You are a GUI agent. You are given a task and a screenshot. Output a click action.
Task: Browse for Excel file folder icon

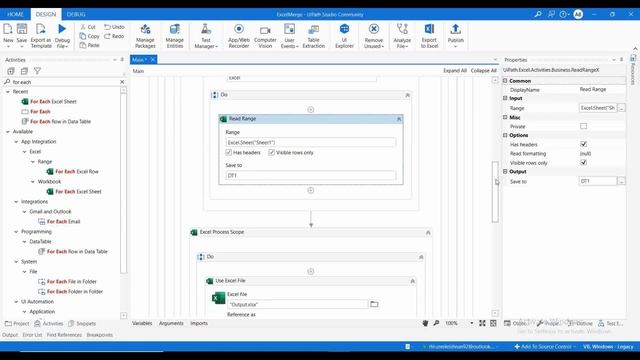(374, 304)
